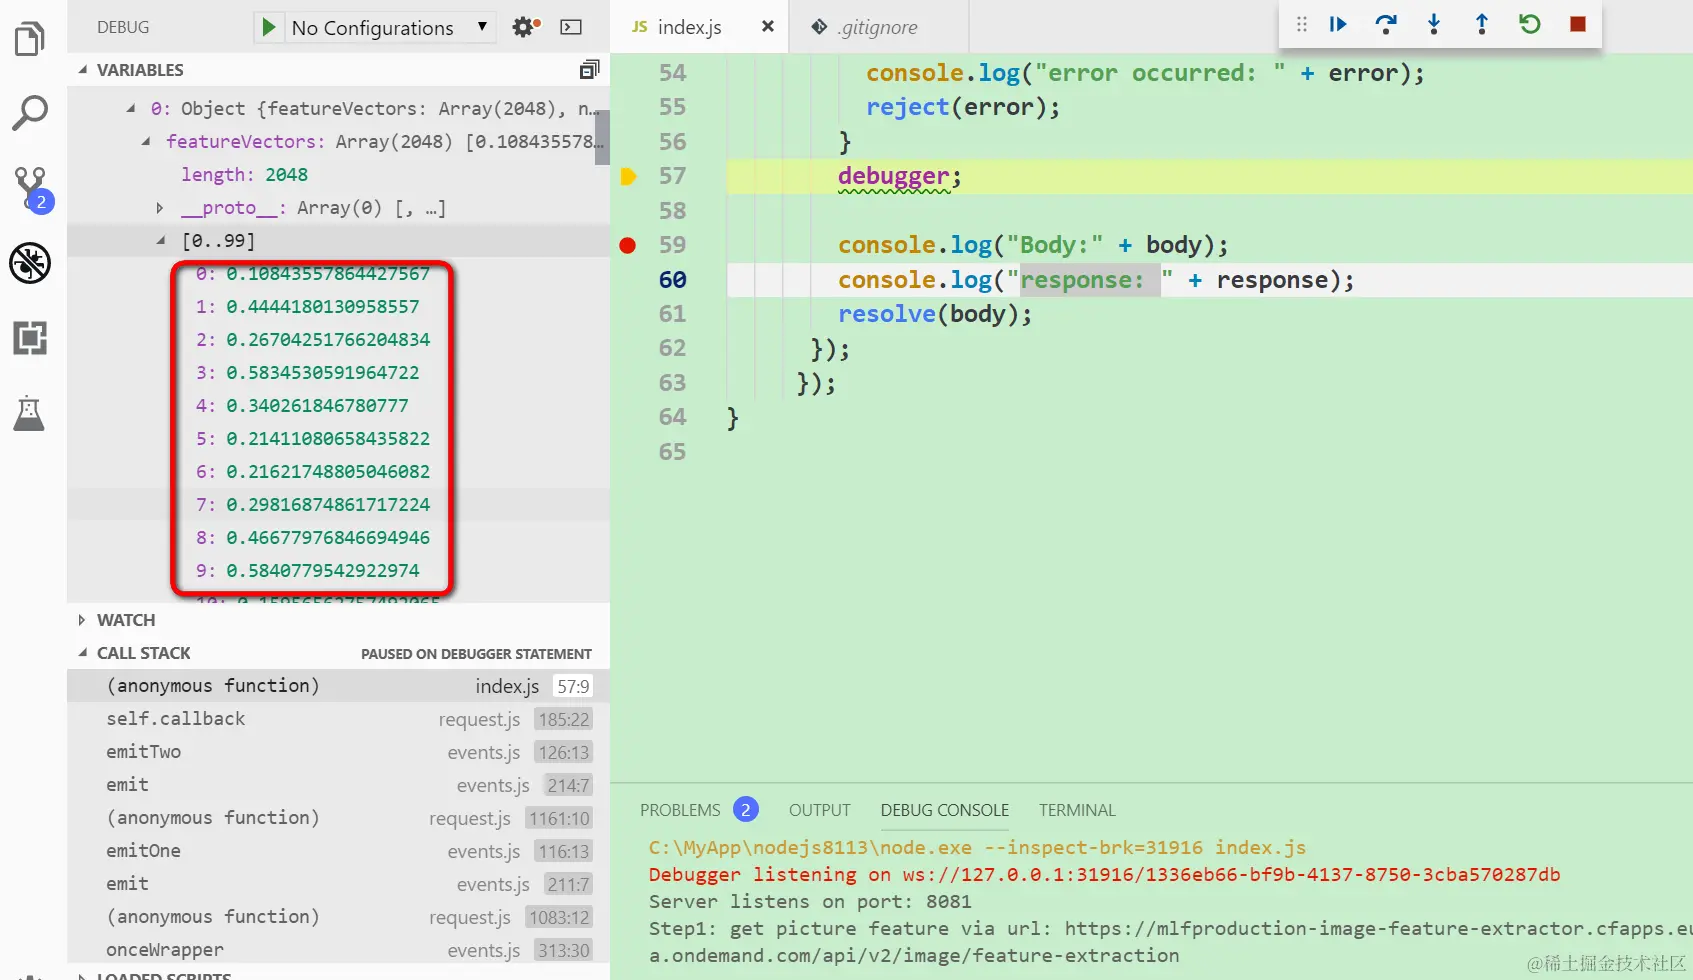Step over the current line

1386,24
